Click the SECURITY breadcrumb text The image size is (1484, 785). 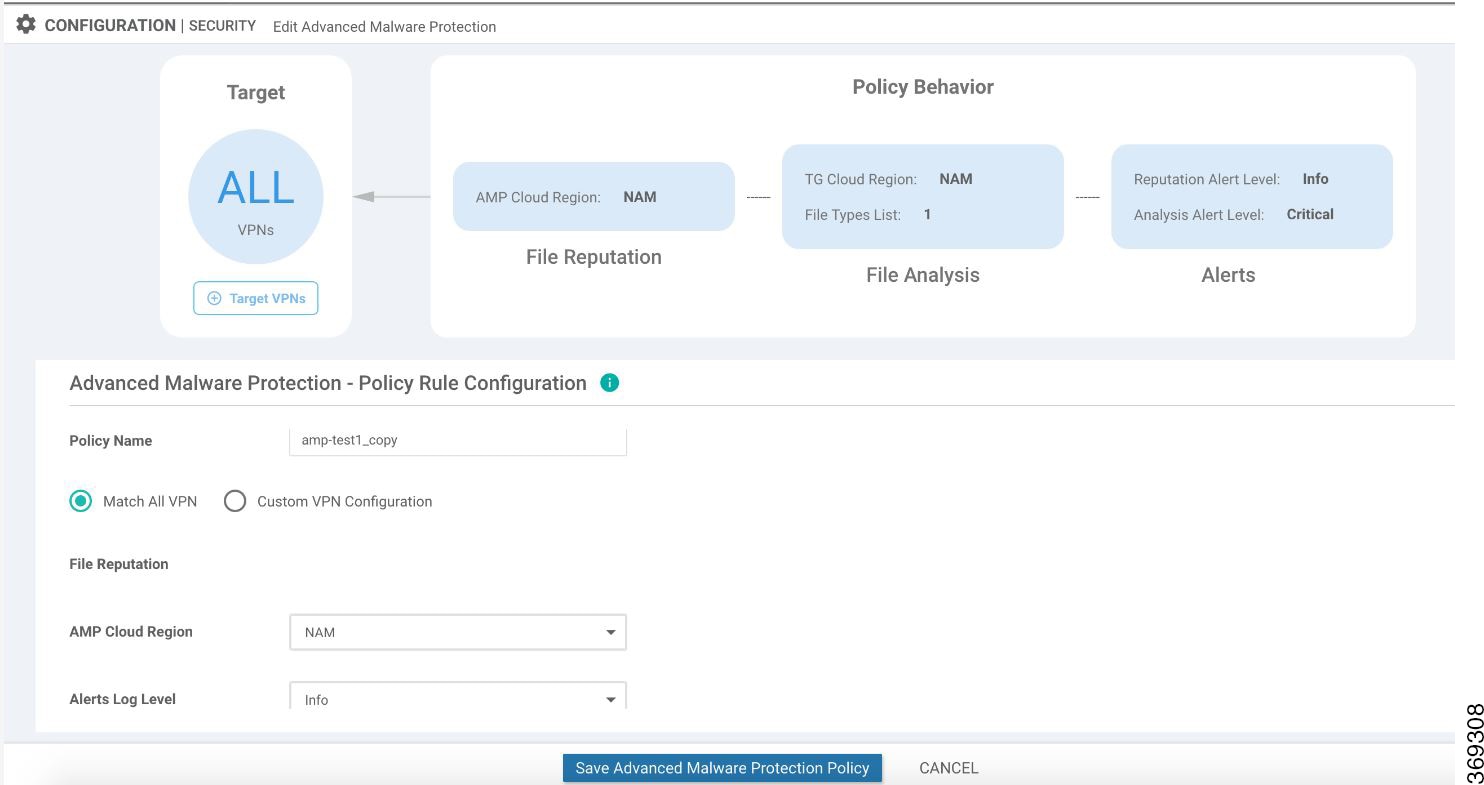(222, 26)
